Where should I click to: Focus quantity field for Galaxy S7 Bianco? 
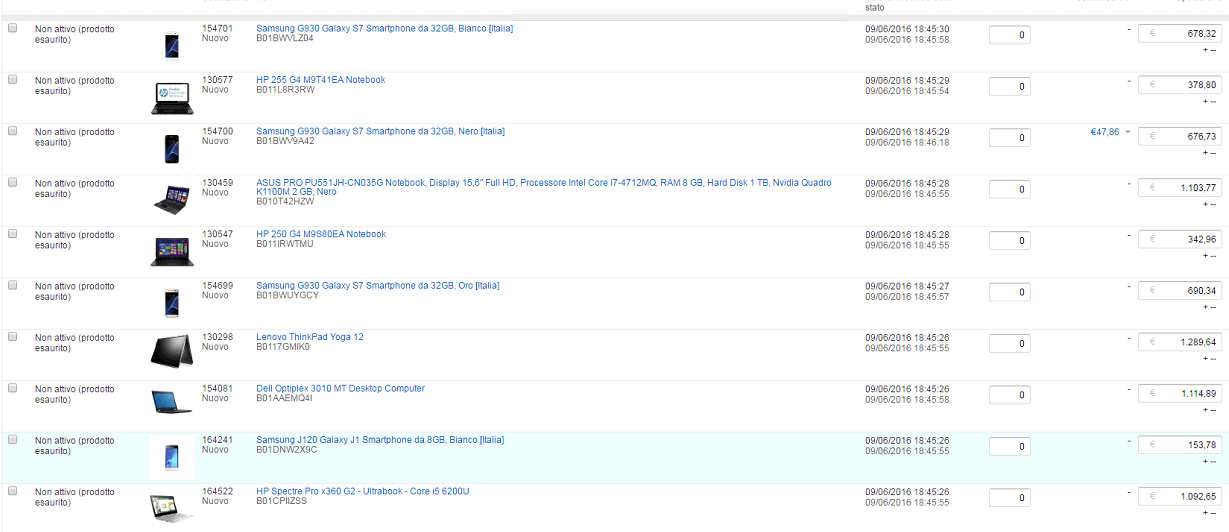click(1009, 35)
